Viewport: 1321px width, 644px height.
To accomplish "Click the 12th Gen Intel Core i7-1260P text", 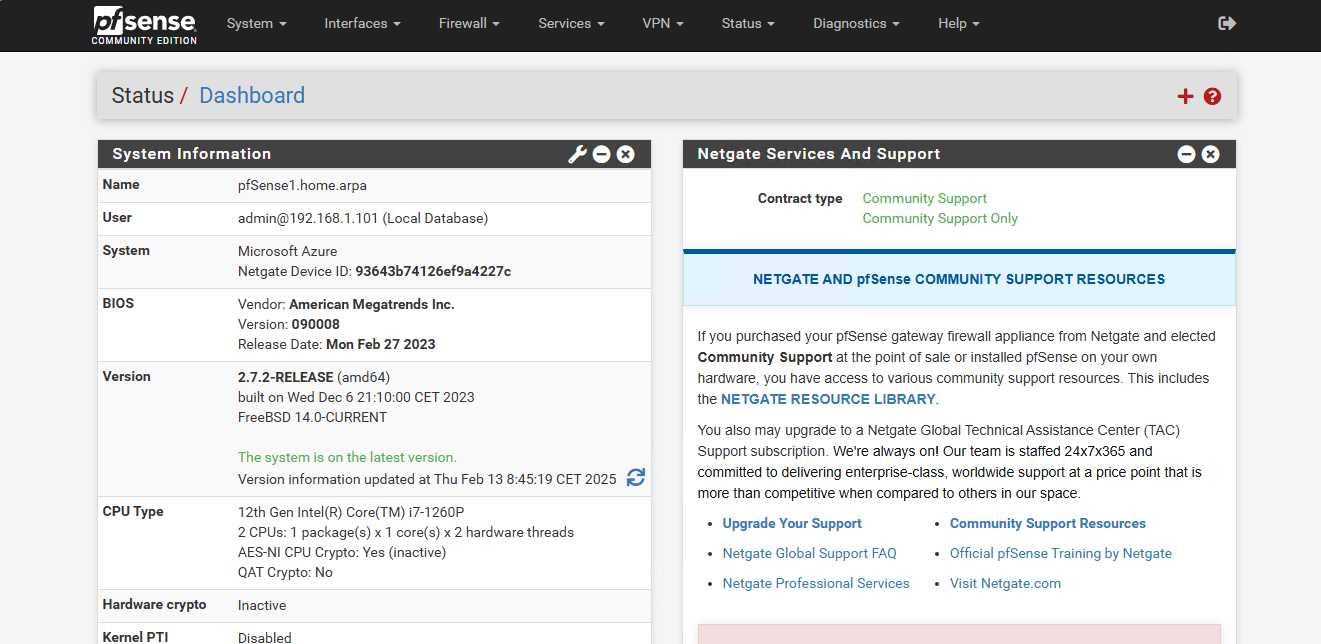I will pyautogui.click(x=351, y=512).
